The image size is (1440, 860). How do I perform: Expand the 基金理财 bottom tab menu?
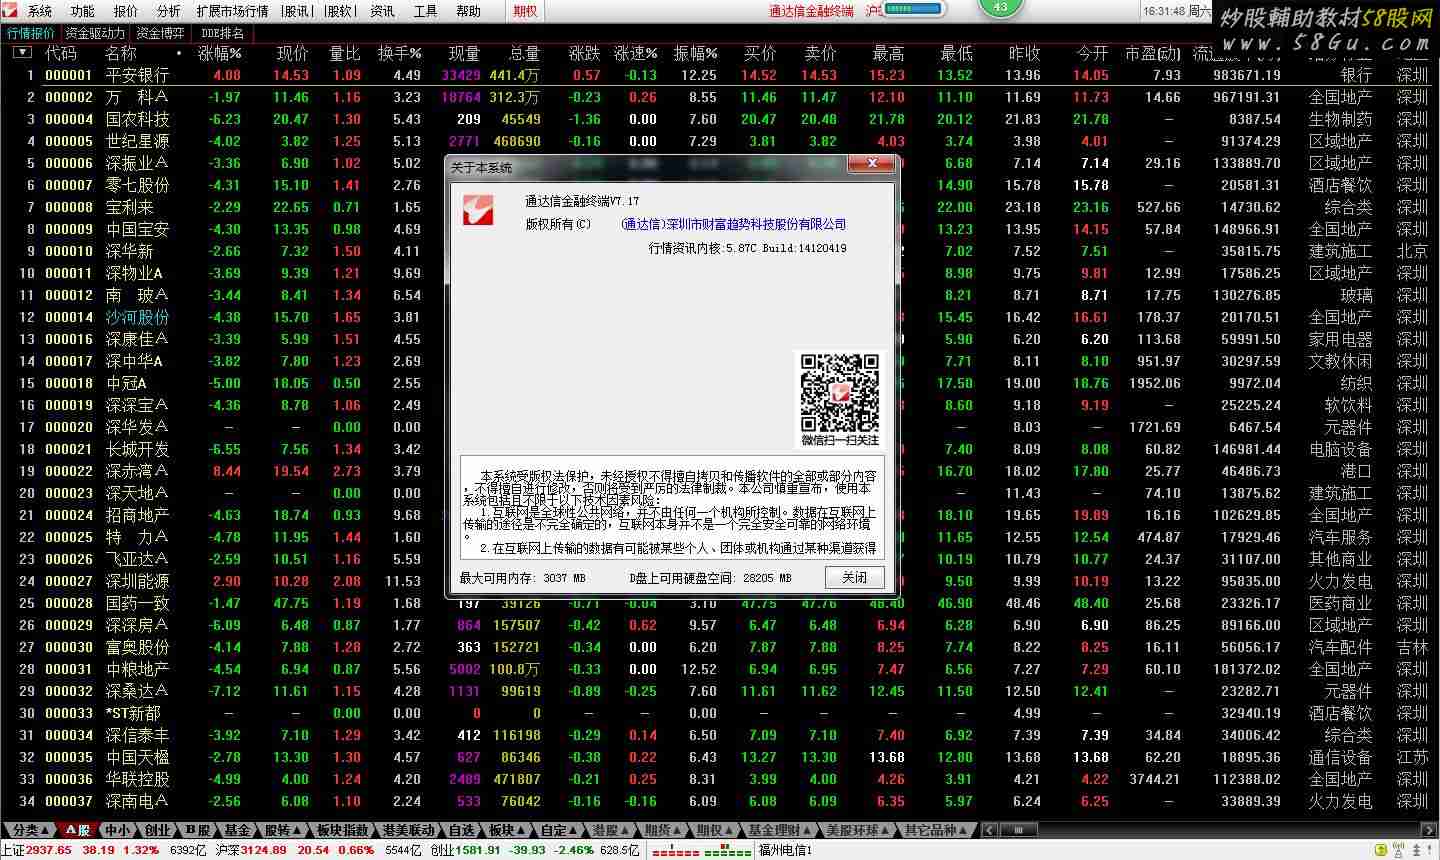(x=781, y=830)
